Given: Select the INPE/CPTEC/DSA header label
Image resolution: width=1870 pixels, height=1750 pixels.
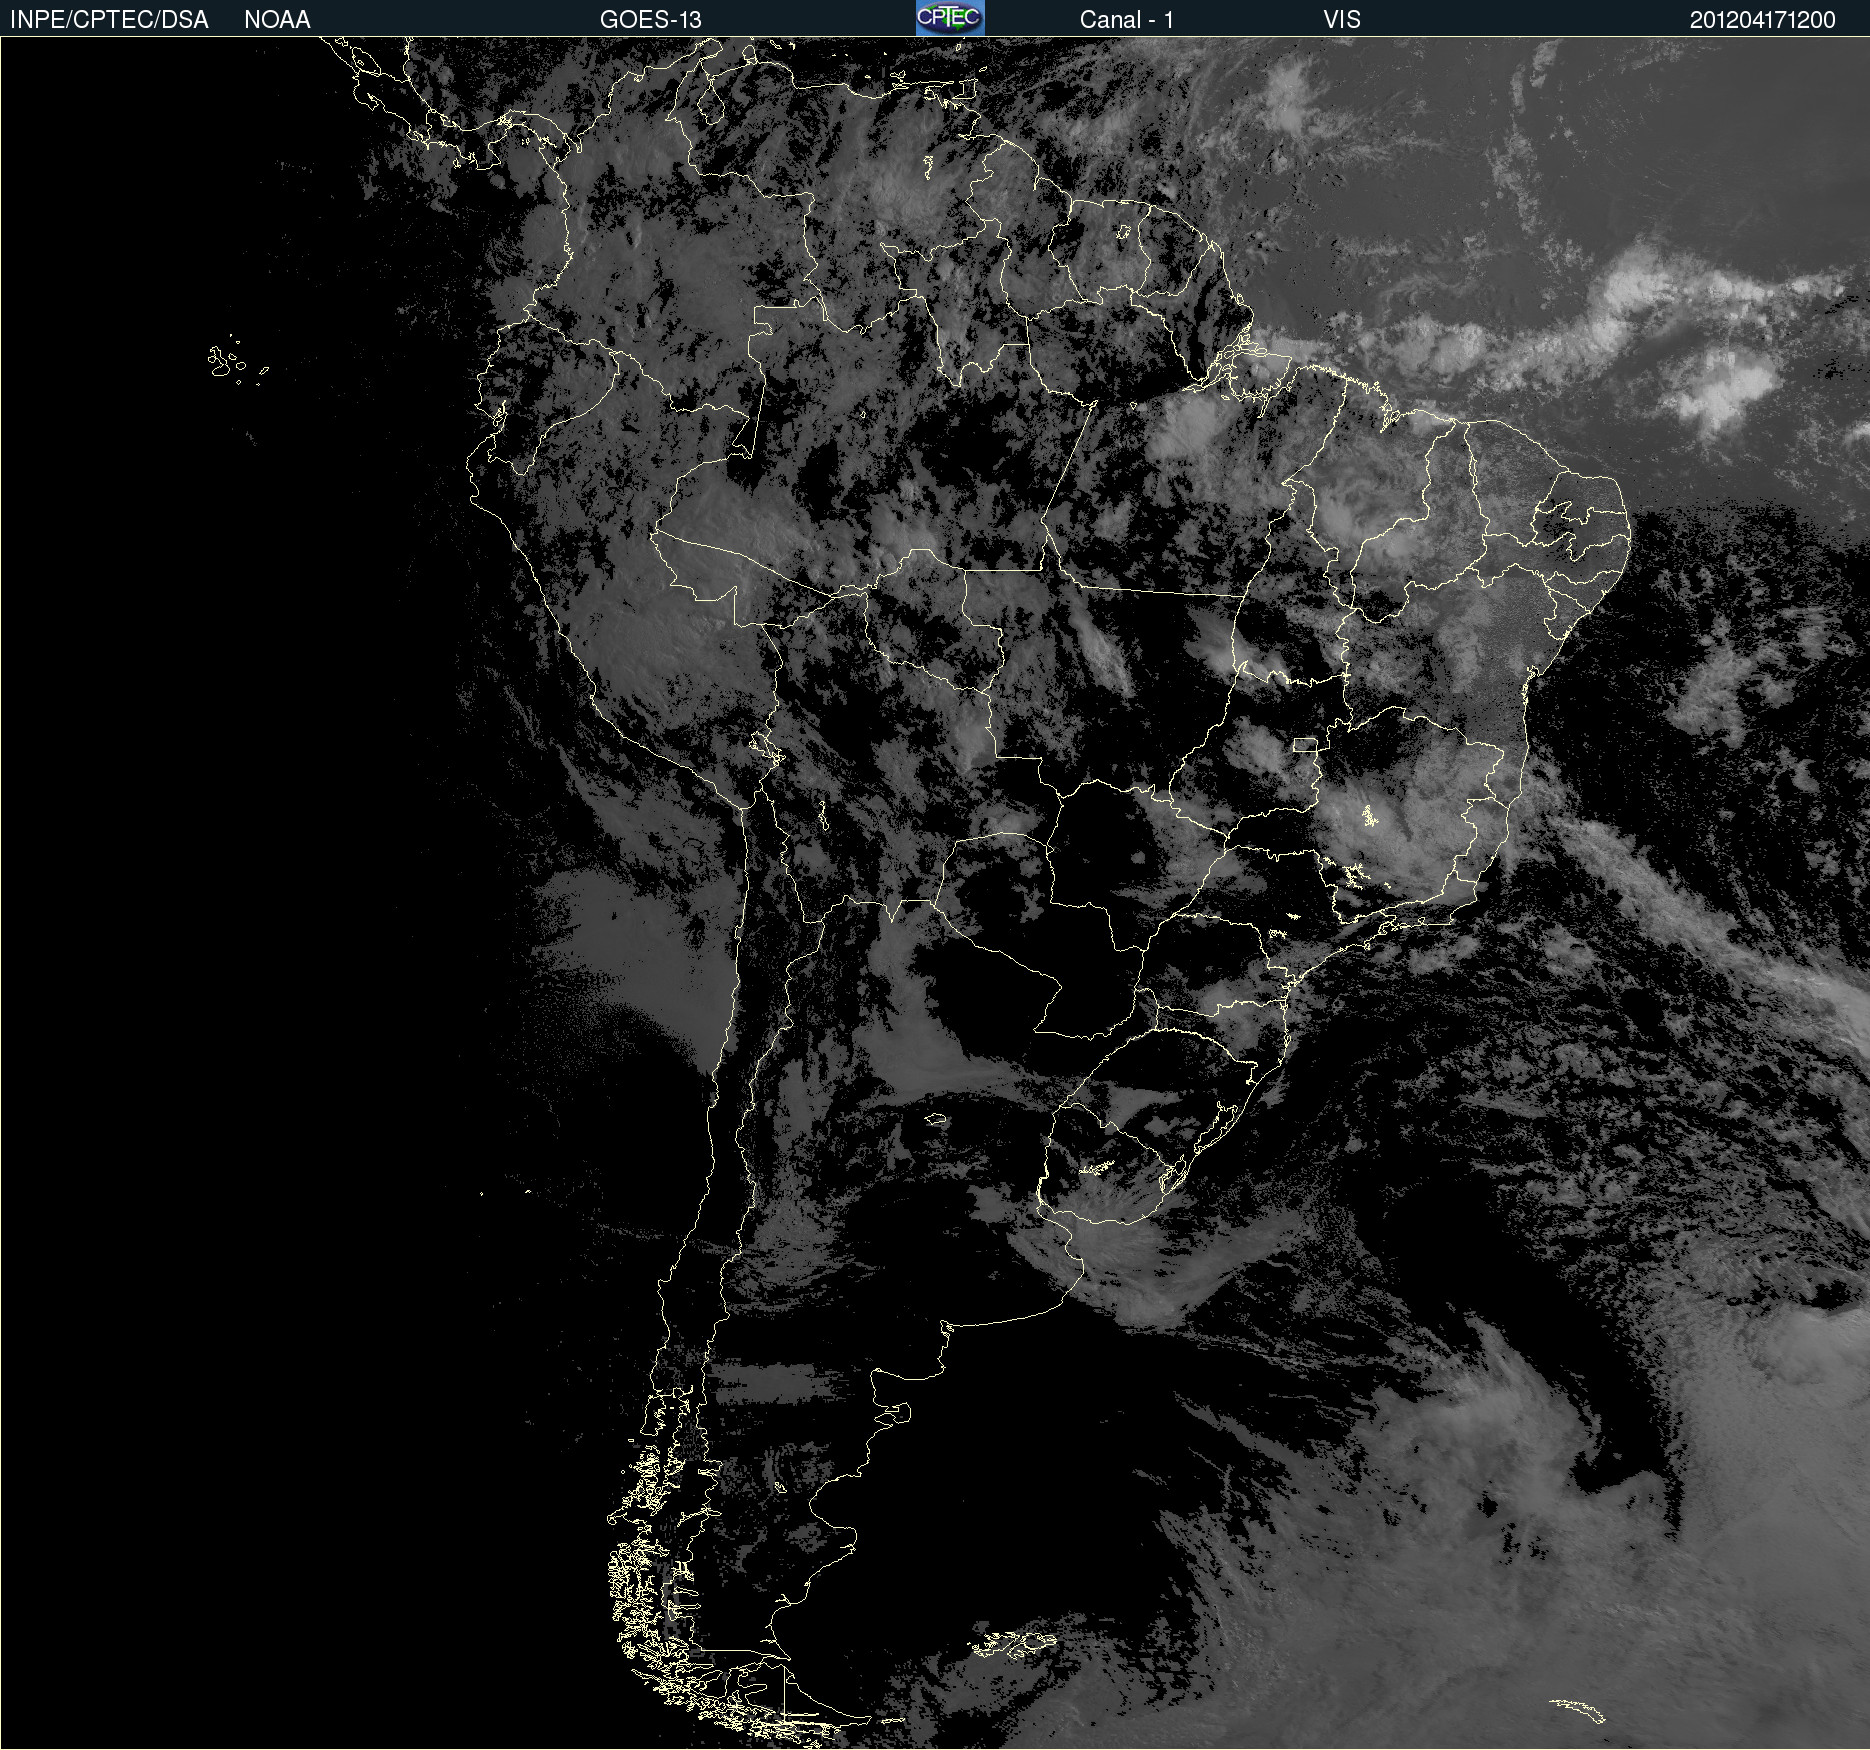Looking at the screenshot, I should tap(109, 20).
